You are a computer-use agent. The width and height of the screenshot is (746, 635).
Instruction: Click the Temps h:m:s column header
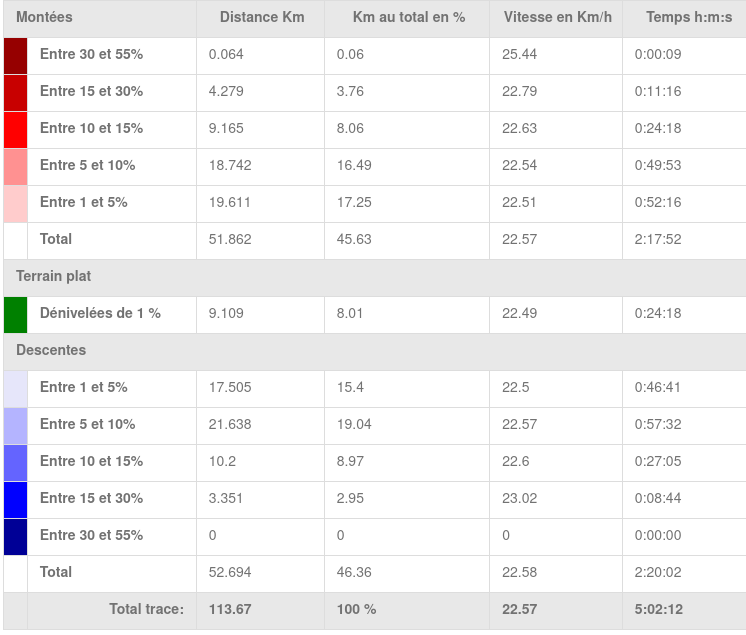[685, 18]
